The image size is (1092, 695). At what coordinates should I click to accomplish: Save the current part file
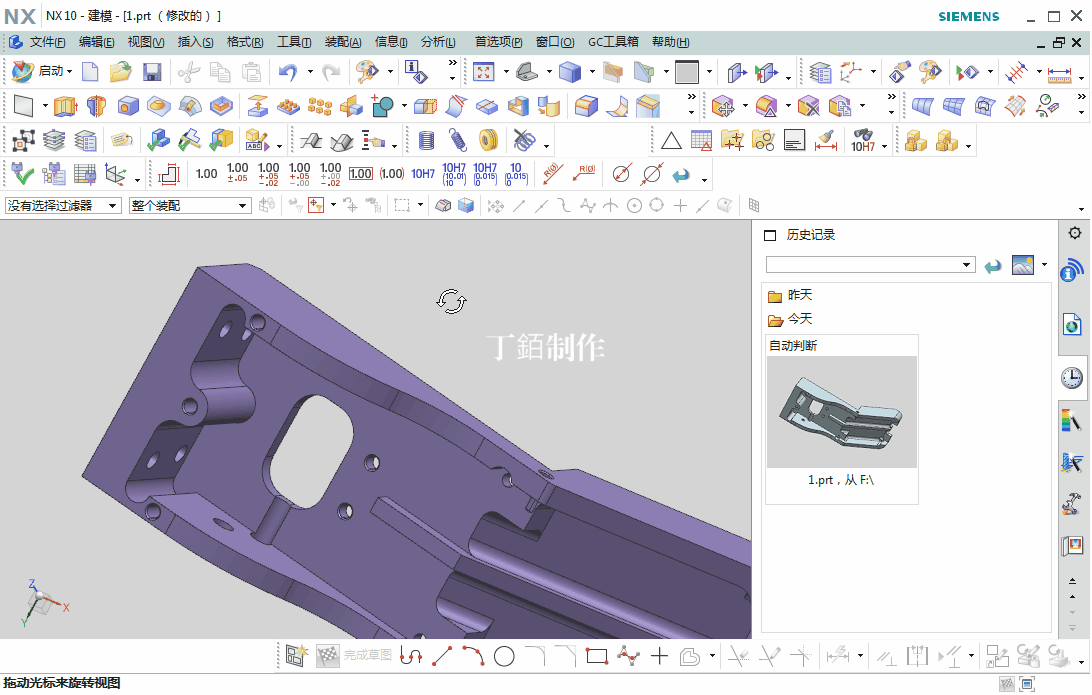coord(151,72)
